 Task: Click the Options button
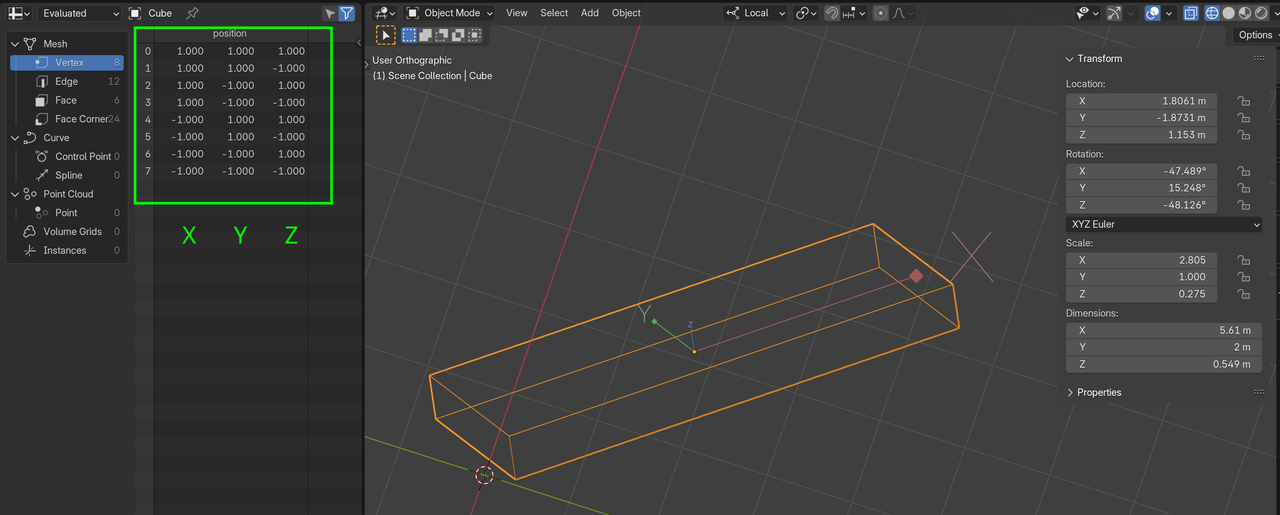1254,35
